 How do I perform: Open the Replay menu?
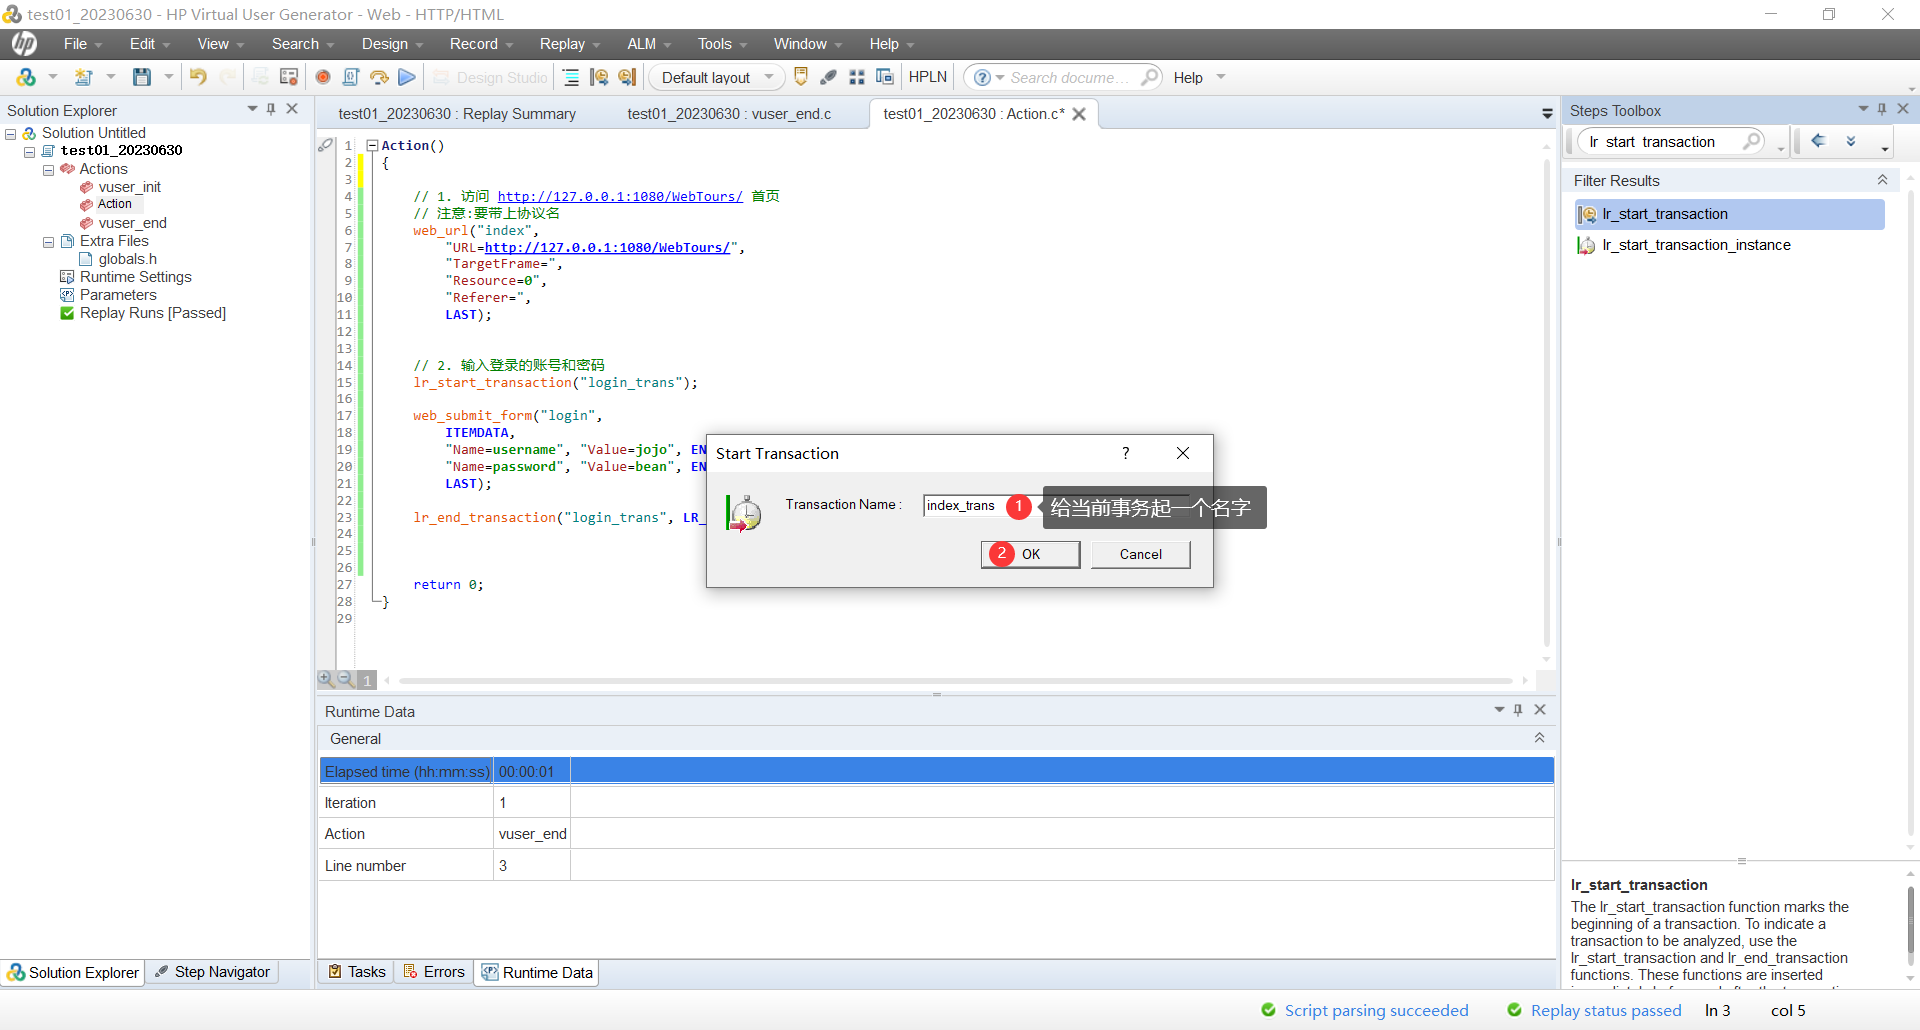pyautogui.click(x=570, y=44)
